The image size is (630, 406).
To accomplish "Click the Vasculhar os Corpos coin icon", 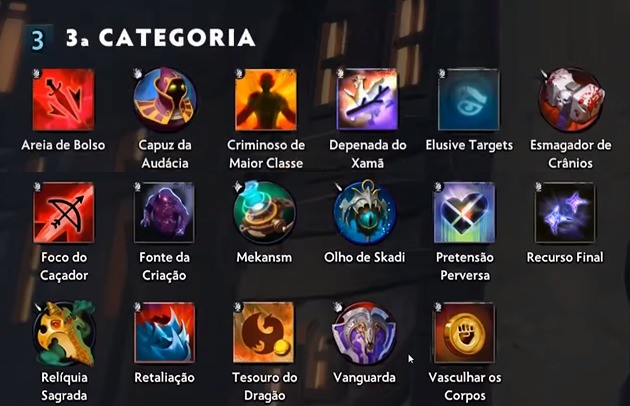I will pos(464,333).
